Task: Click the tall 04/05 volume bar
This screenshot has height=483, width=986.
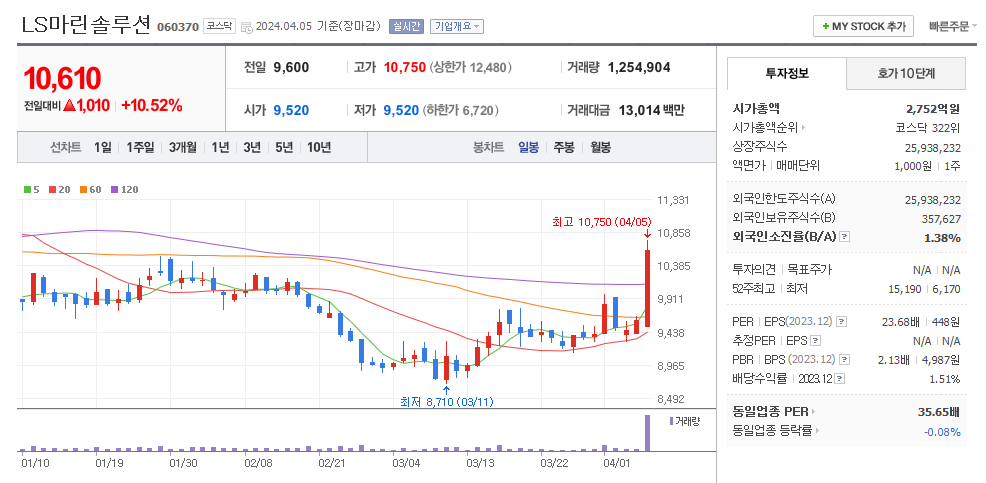Action: pos(647,433)
